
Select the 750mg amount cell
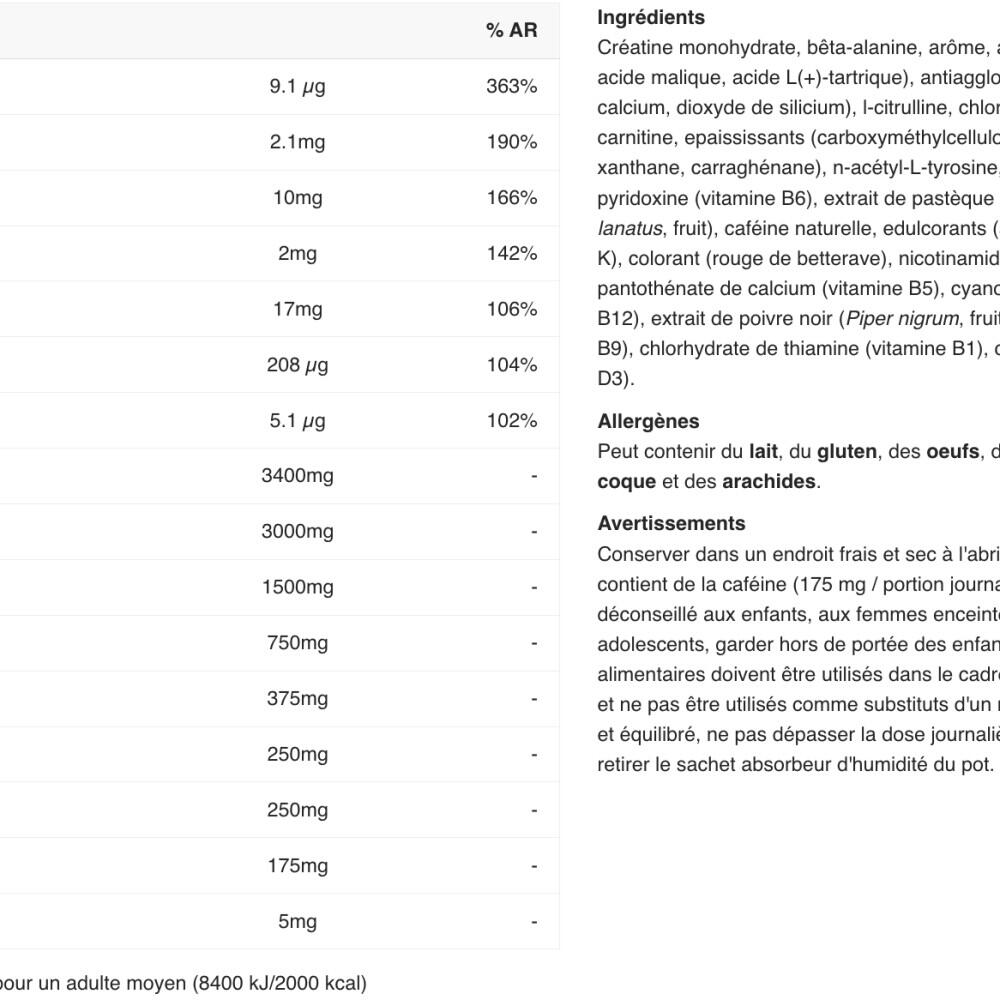(297, 643)
